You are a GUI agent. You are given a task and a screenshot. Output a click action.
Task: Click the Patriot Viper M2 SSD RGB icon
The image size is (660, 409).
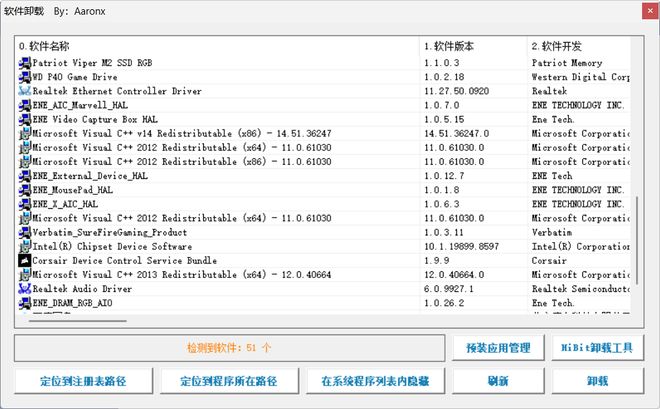click(25, 63)
